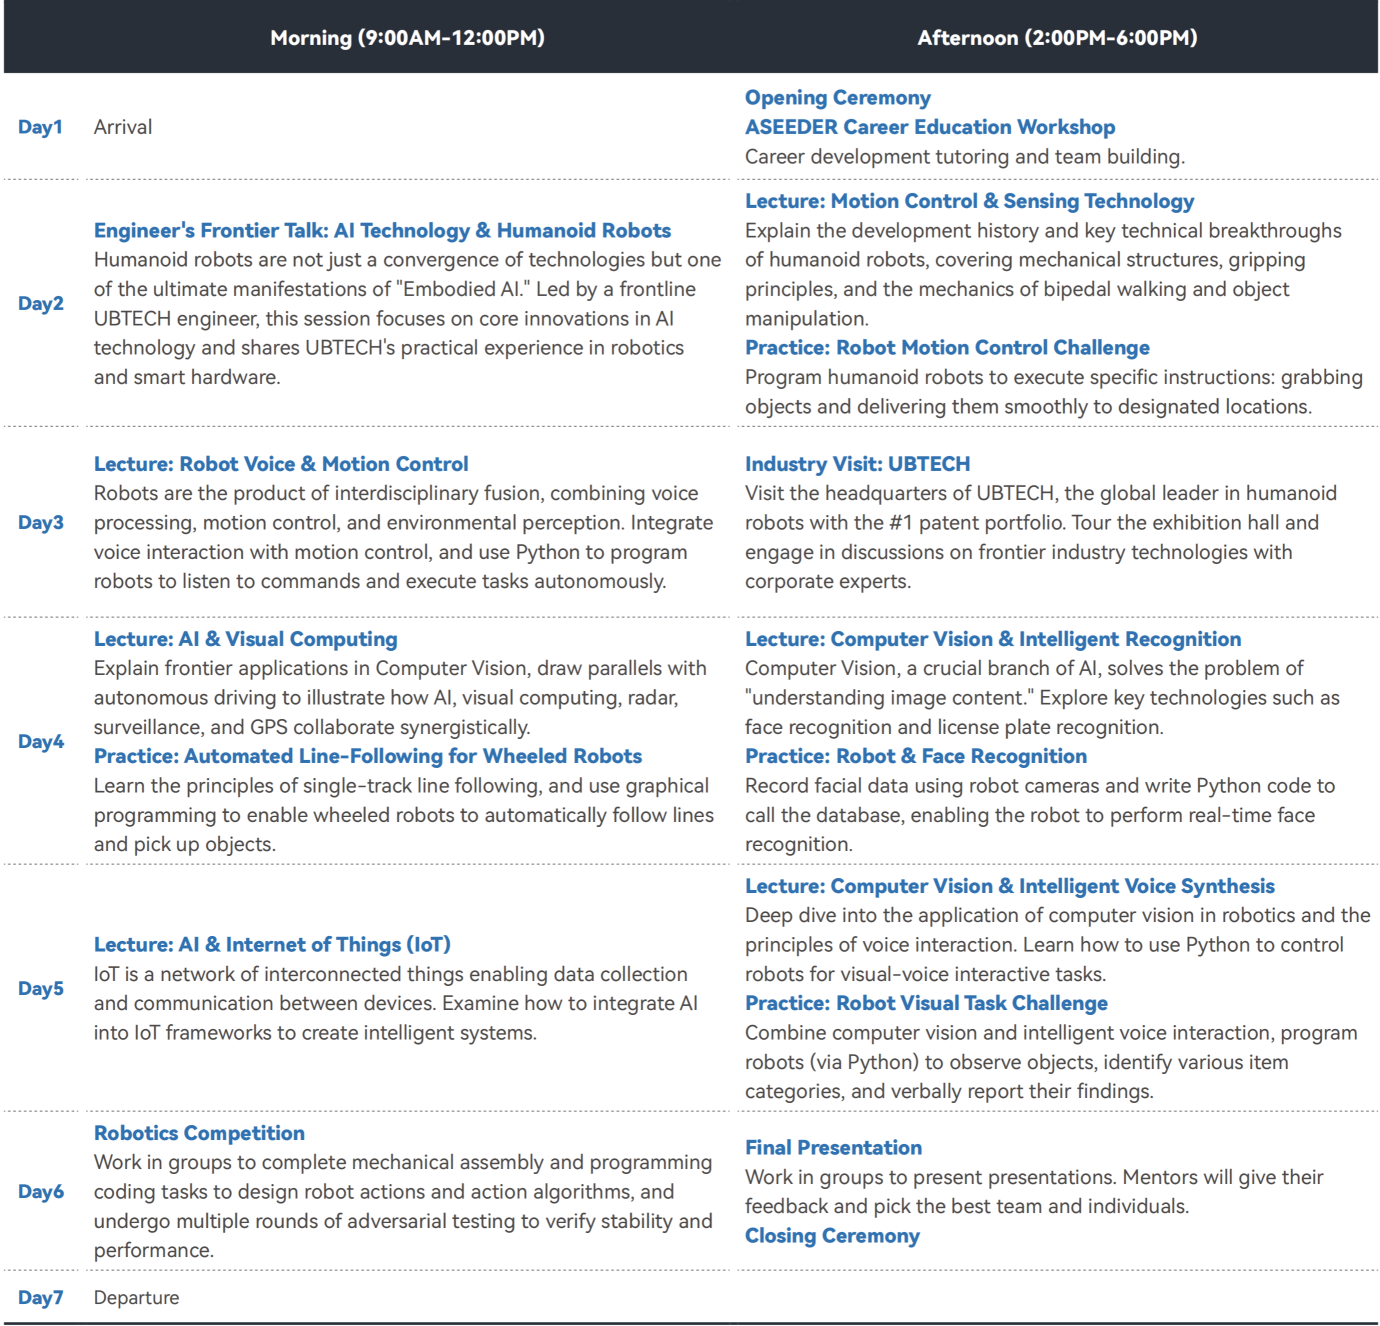Open the Robotics Competition heading
This screenshot has width=1380, height=1326.
199,1133
